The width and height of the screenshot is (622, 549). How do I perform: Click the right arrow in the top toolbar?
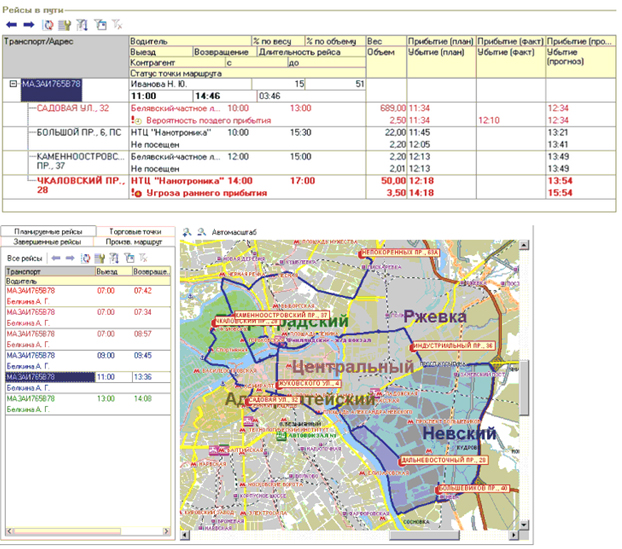click(29, 25)
